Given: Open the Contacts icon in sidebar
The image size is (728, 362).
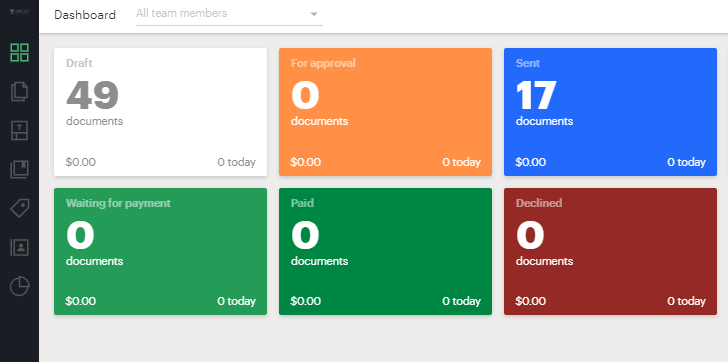Looking at the screenshot, I should click(20, 247).
